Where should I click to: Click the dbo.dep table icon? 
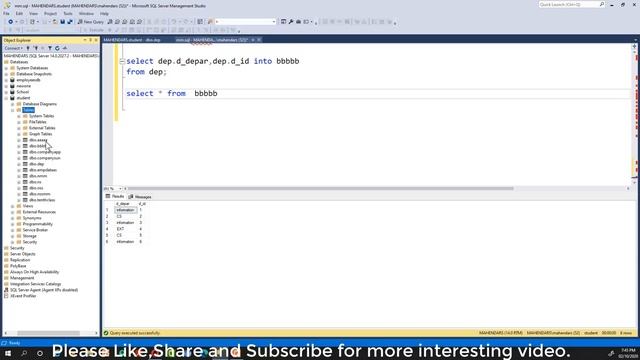point(25,164)
